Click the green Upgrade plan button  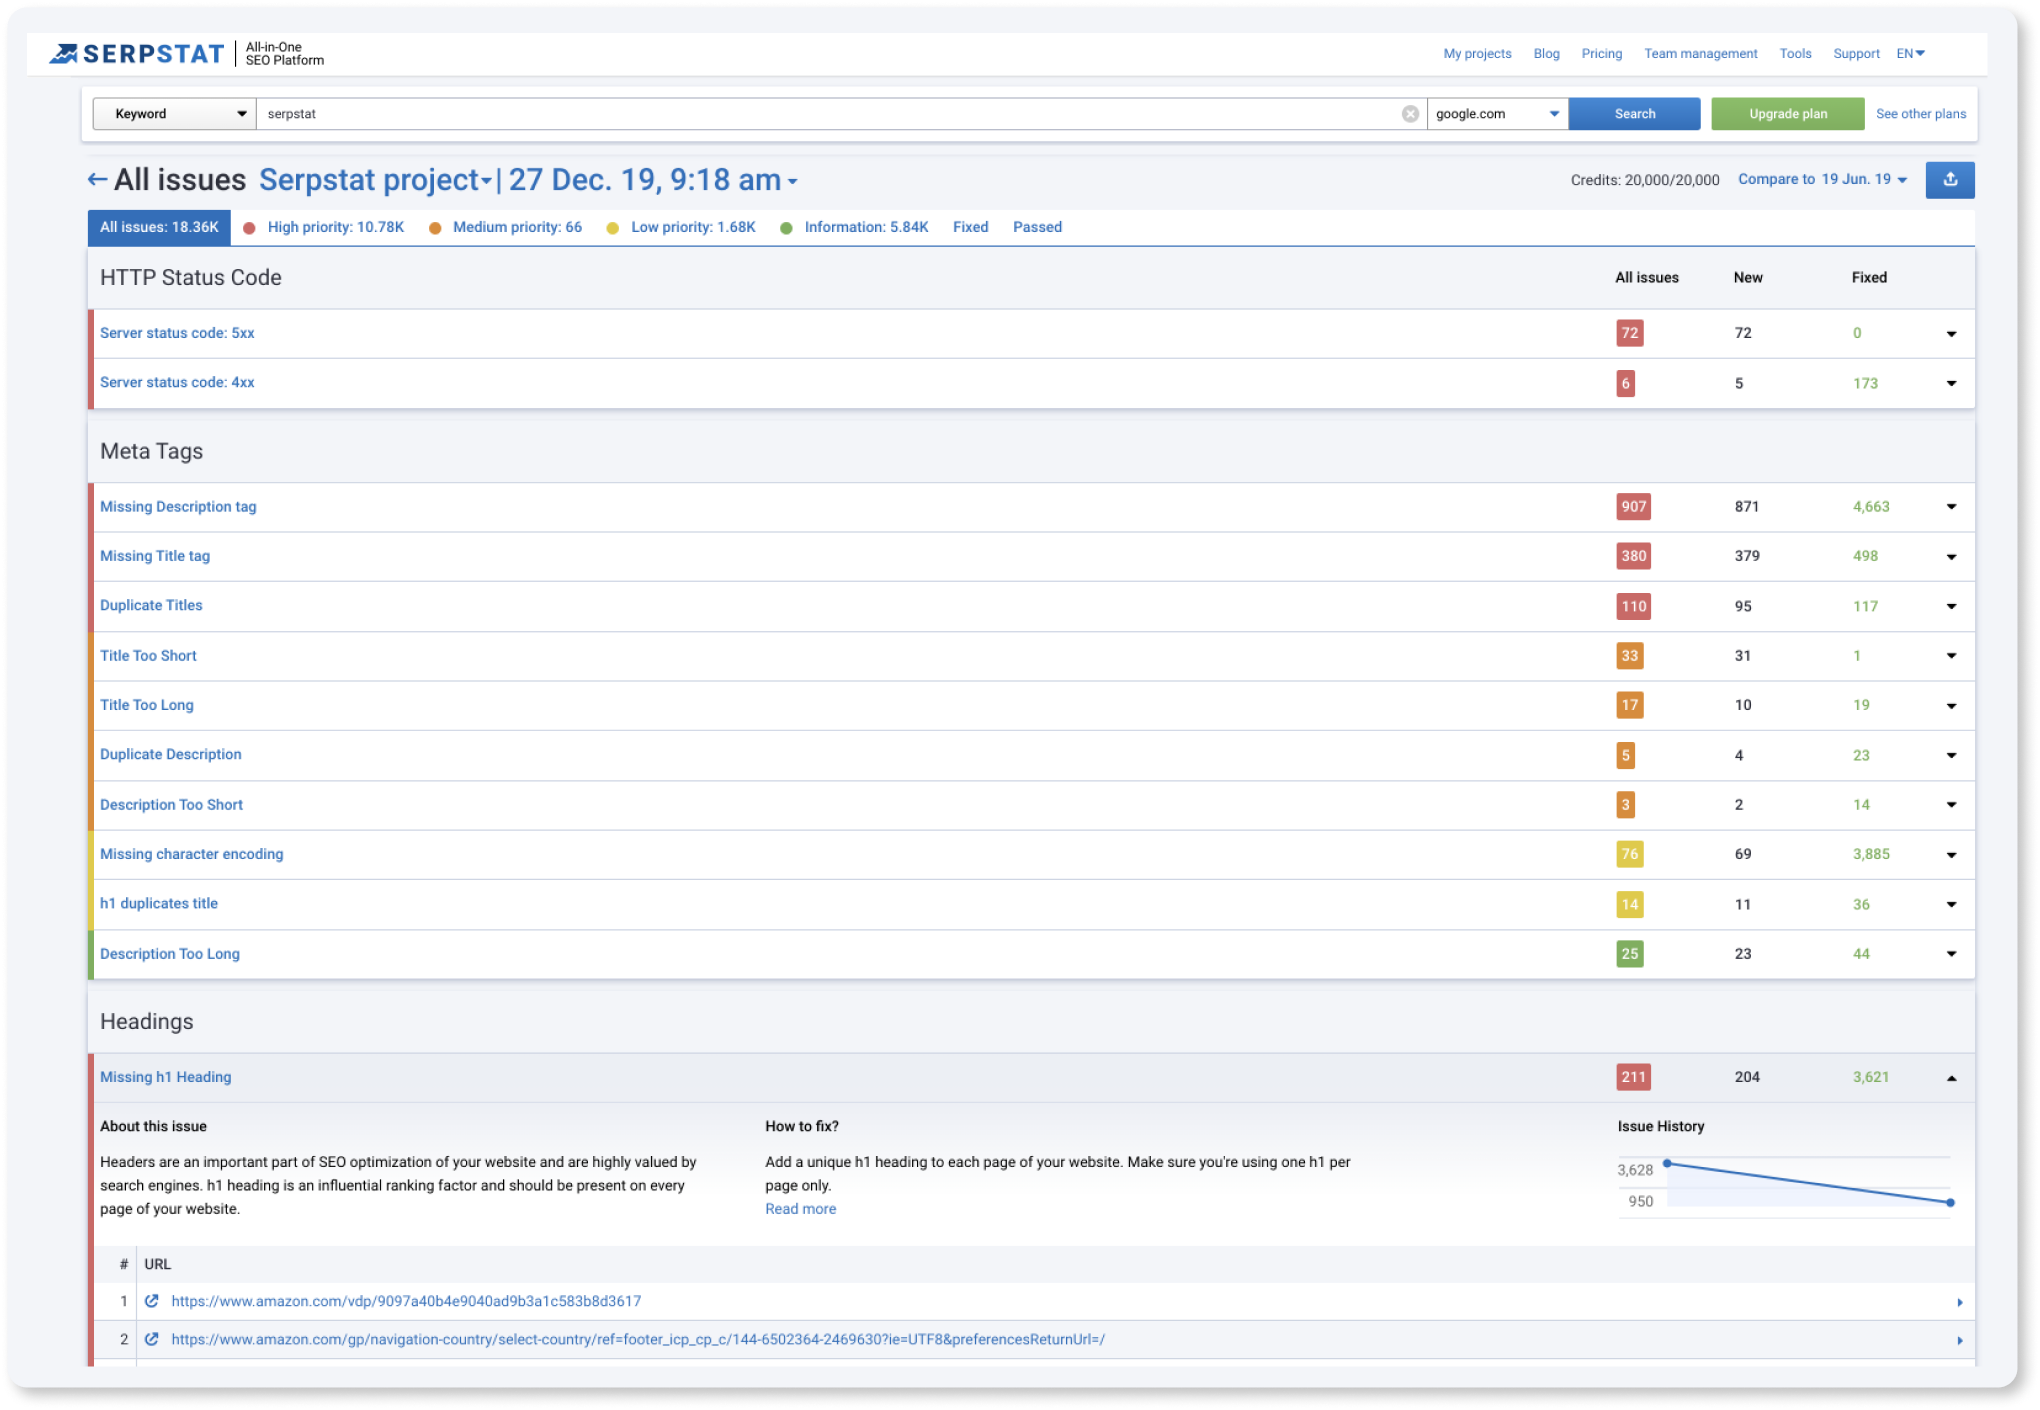pos(1788,114)
